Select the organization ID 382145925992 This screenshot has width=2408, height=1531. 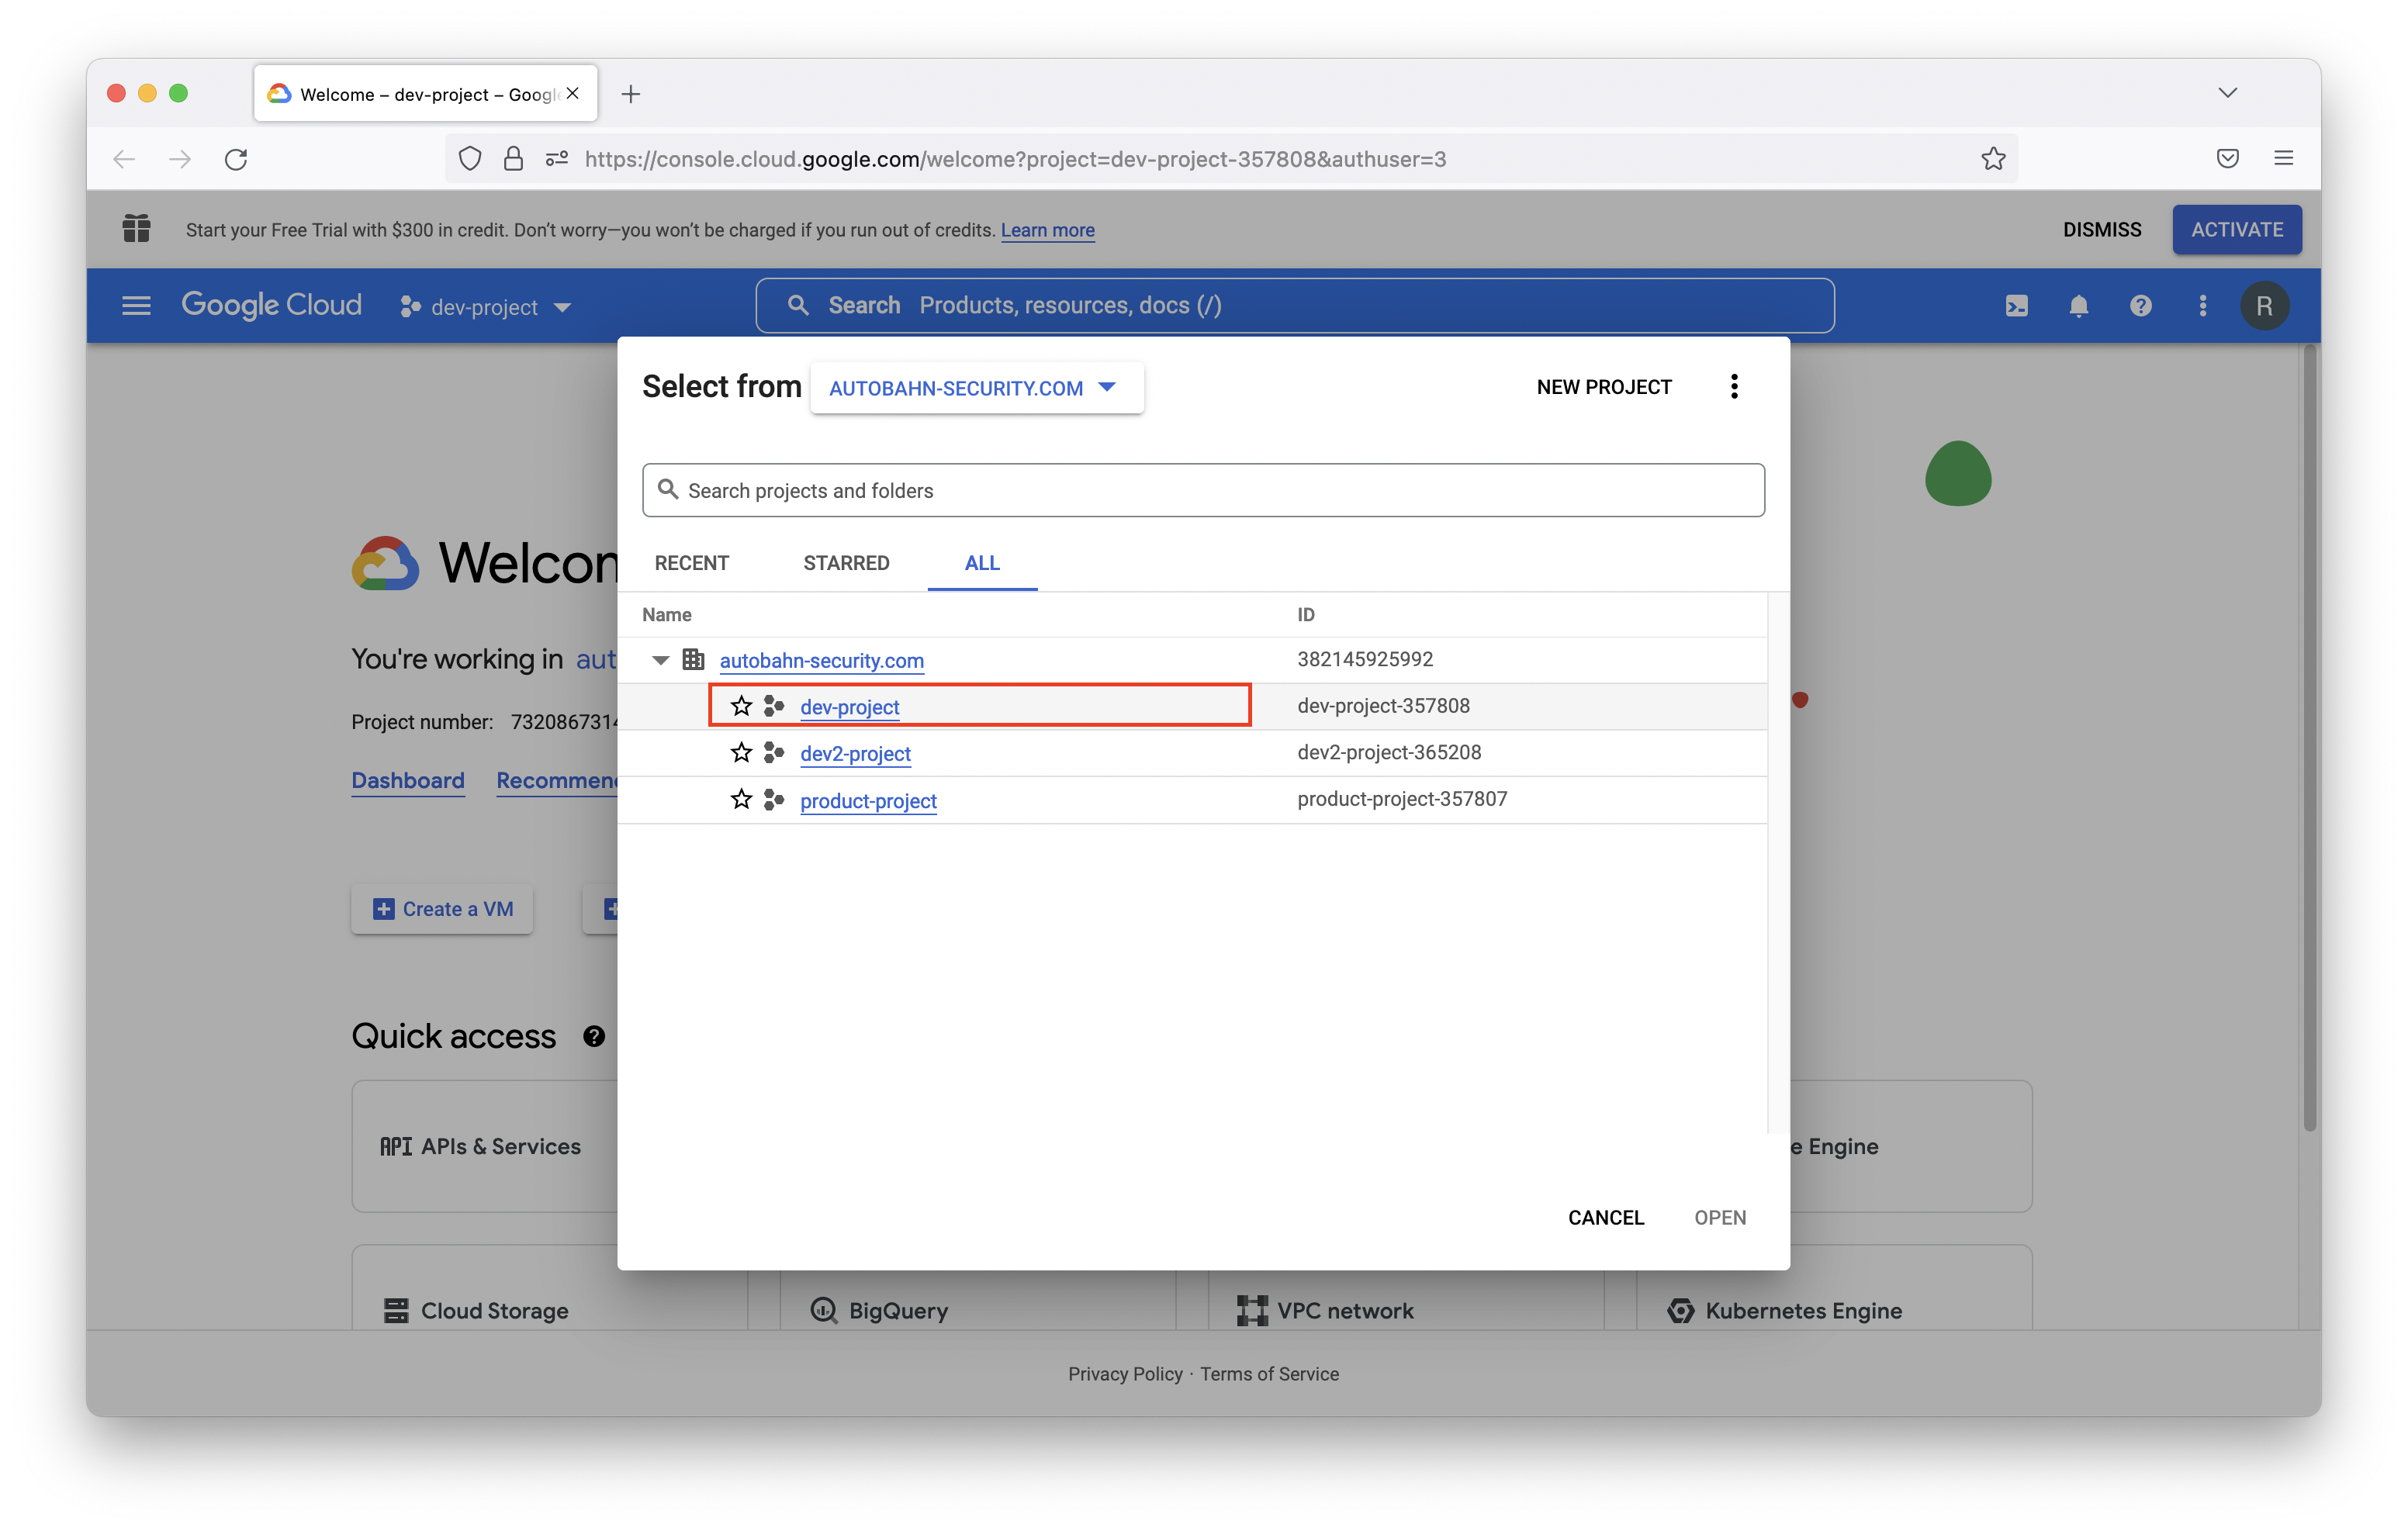pyautogui.click(x=1365, y=659)
